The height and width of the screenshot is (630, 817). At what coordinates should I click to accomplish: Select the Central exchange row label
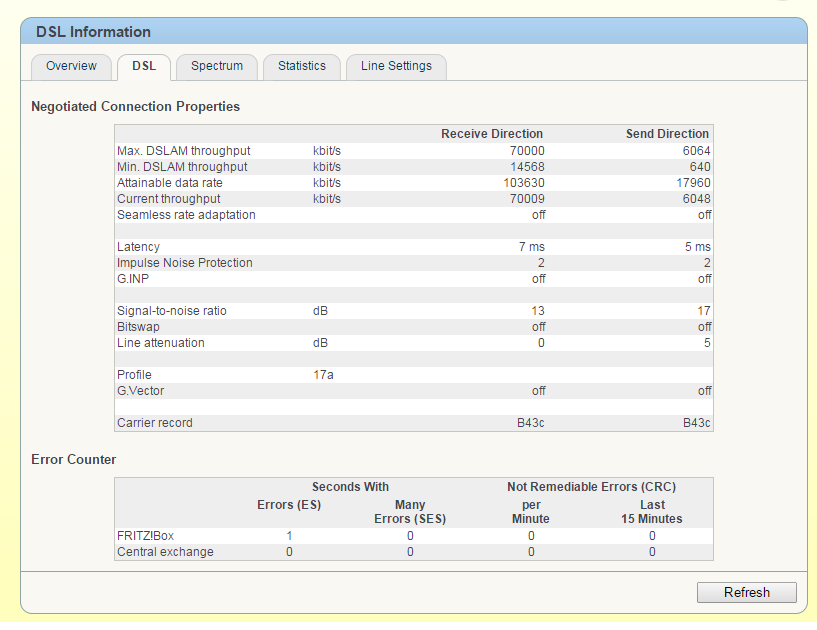(165, 552)
